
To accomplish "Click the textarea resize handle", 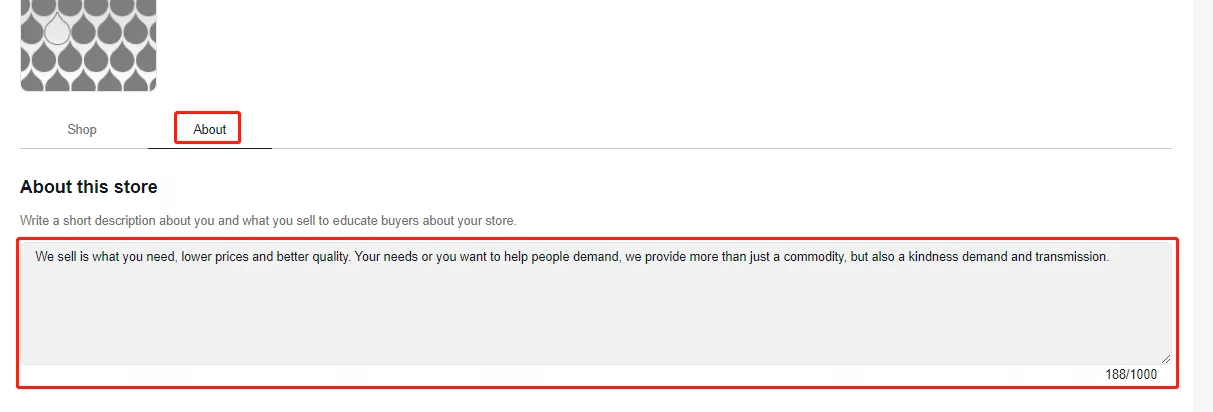I will click(x=1165, y=358).
